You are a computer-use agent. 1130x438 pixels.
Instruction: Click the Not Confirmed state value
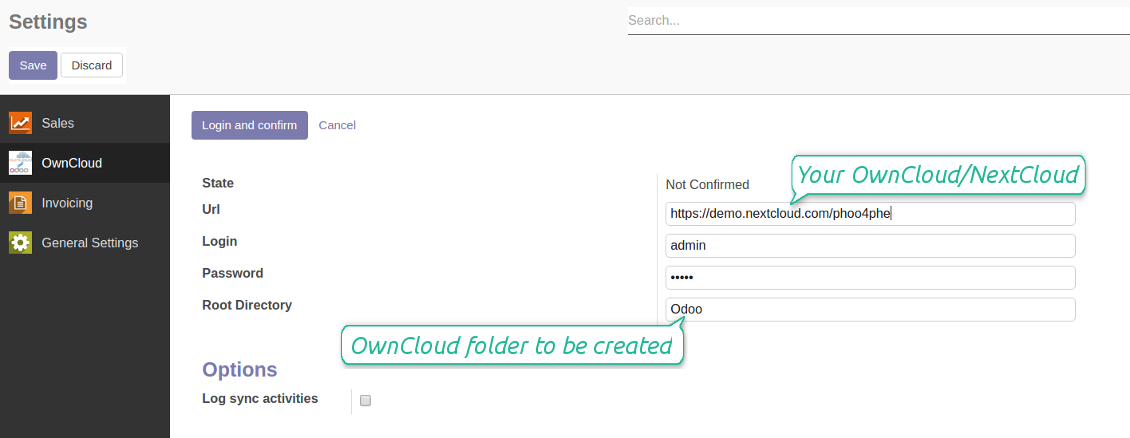(707, 184)
